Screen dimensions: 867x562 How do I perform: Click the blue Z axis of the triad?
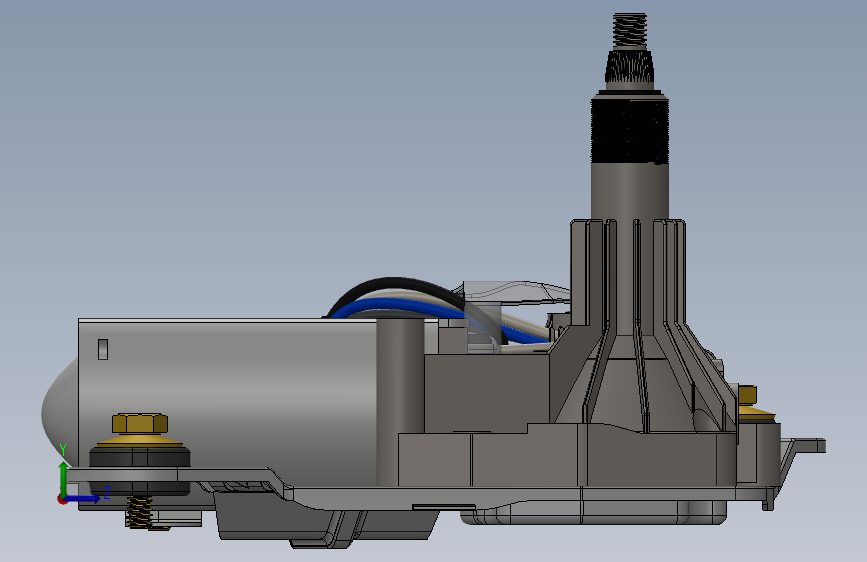(x=84, y=498)
